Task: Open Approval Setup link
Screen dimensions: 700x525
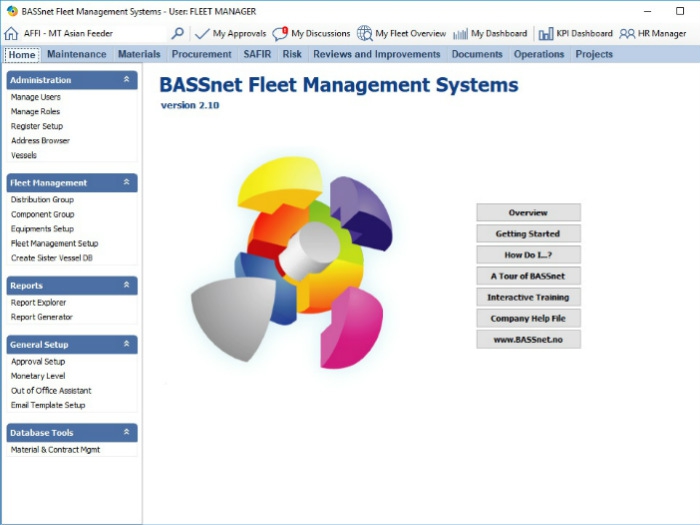Action: pos(38,361)
